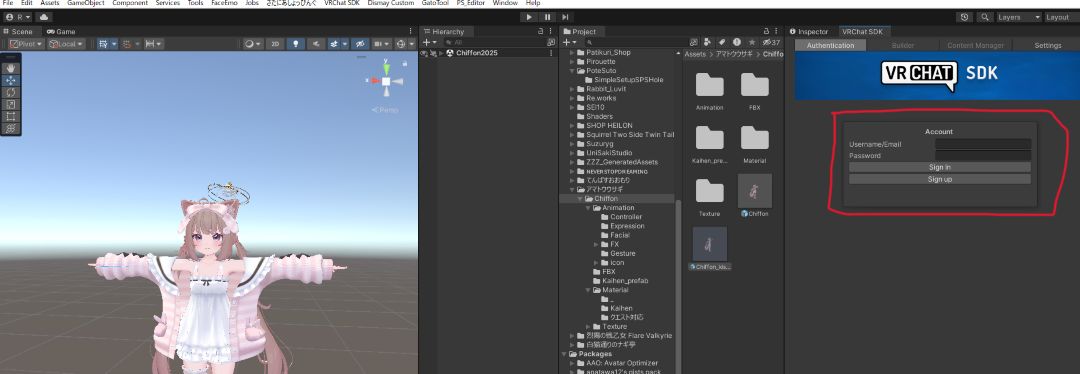
Task: Click the Password input field
Action: coord(983,156)
